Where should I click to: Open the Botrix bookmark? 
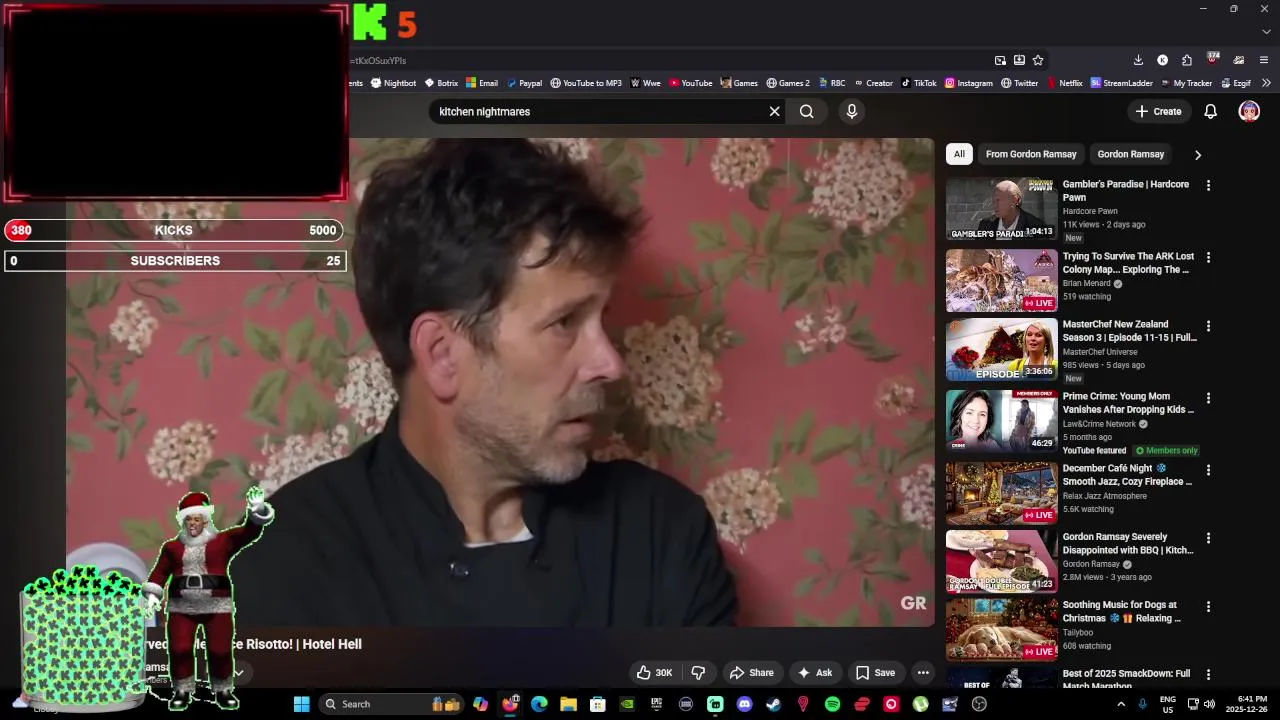pyautogui.click(x=441, y=83)
